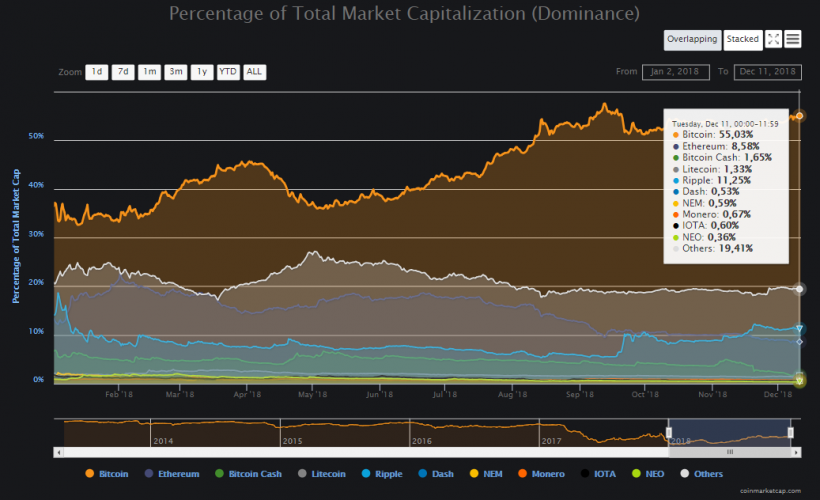Choose the YTD zoom button
820x500 pixels.
pos(228,72)
